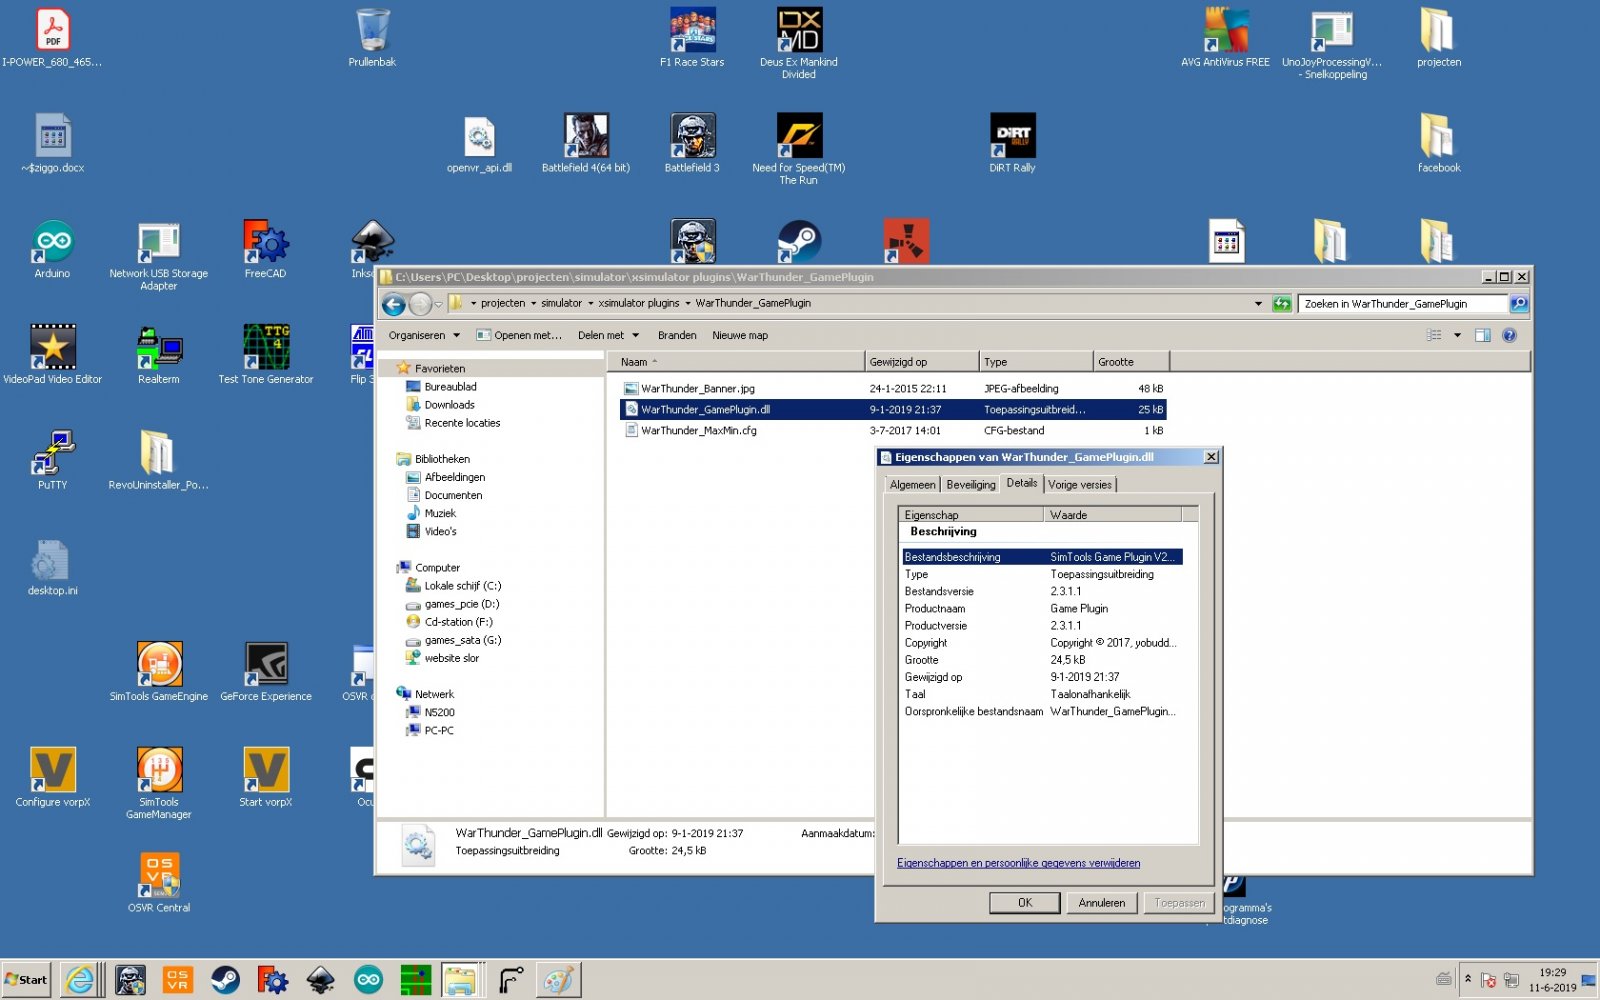Open the projecten folder on desktop
The image size is (1600, 1000).
click(x=1439, y=38)
